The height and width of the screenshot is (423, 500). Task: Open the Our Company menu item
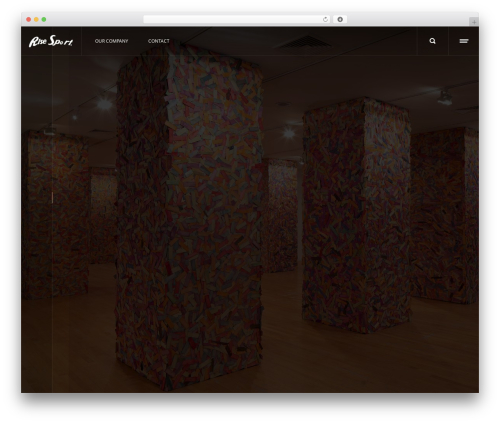[111, 41]
